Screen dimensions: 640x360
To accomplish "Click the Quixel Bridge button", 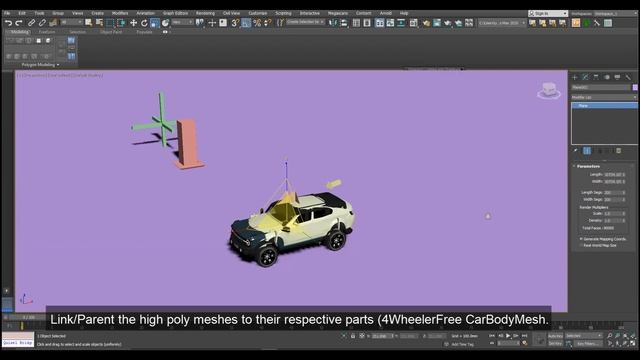I will point(18,343).
